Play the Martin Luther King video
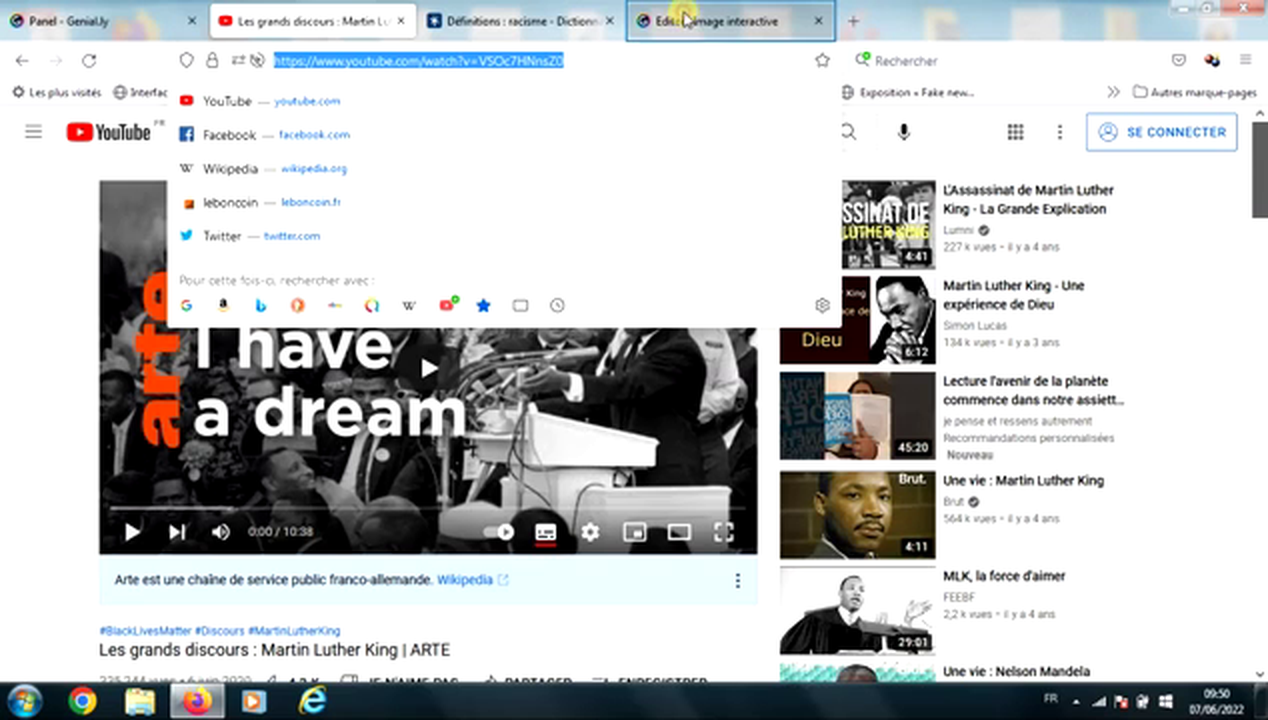The image size is (1268, 720). point(132,532)
